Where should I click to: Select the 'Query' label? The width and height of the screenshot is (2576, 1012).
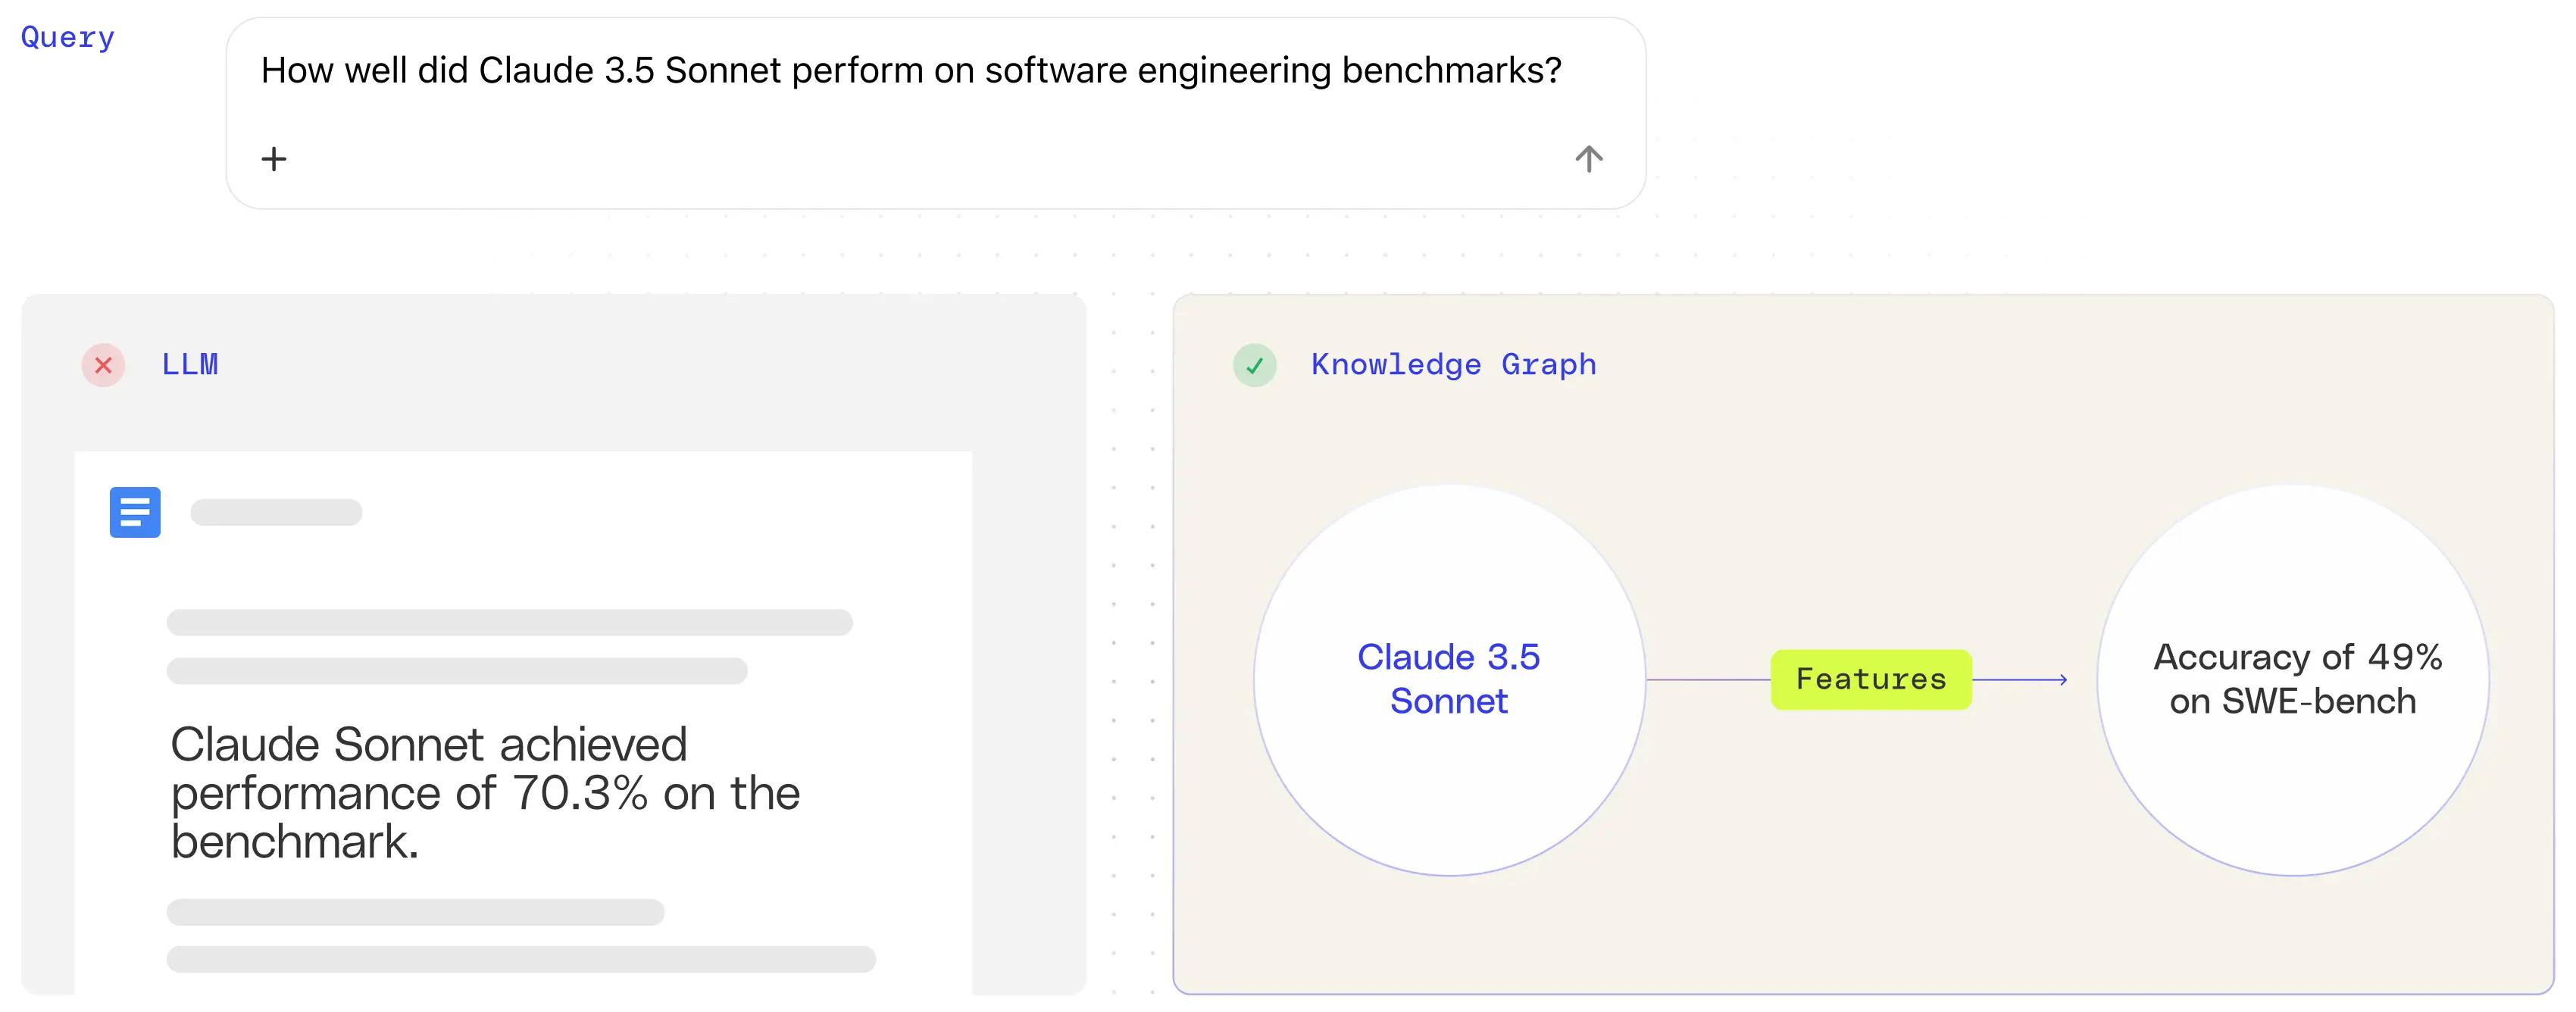pyautogui.click(x=68, y=38)
